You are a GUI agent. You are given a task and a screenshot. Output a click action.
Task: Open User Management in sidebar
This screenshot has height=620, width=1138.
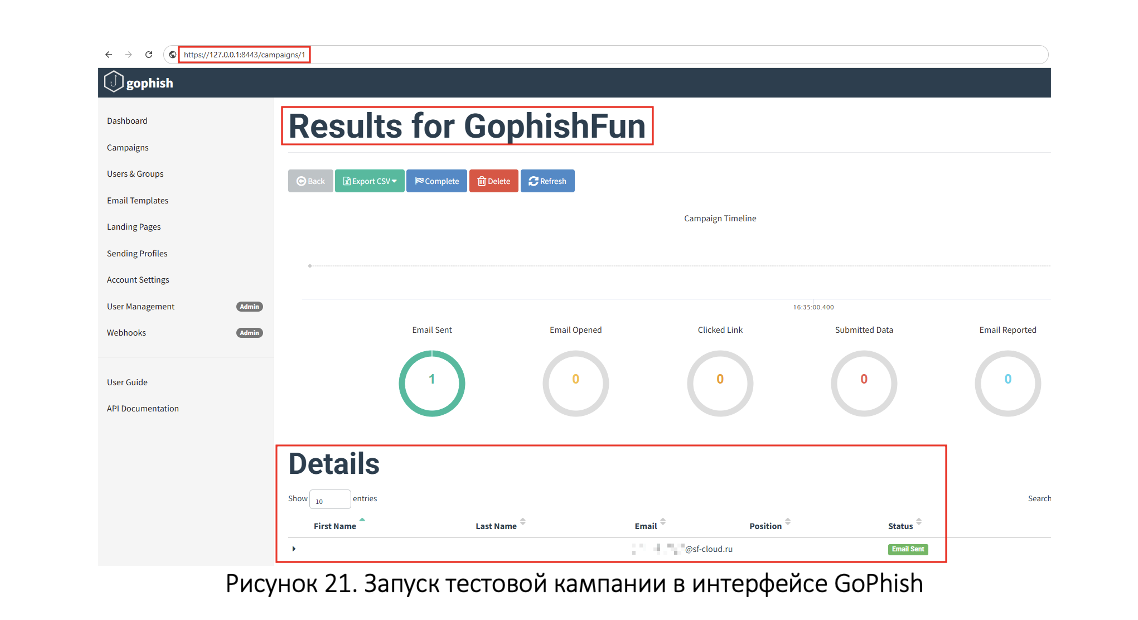tap(141, 306)
